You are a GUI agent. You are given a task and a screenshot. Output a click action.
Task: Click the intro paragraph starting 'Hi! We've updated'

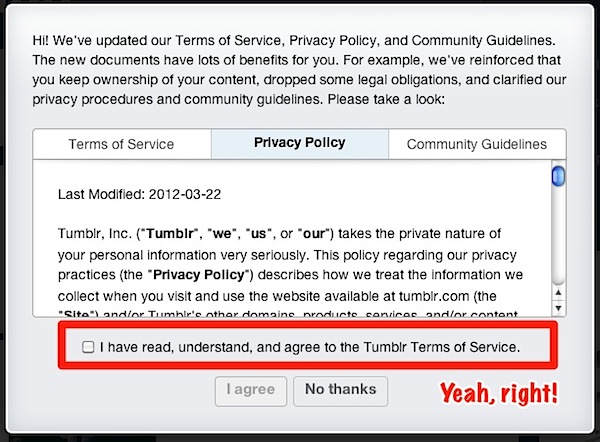299,70
